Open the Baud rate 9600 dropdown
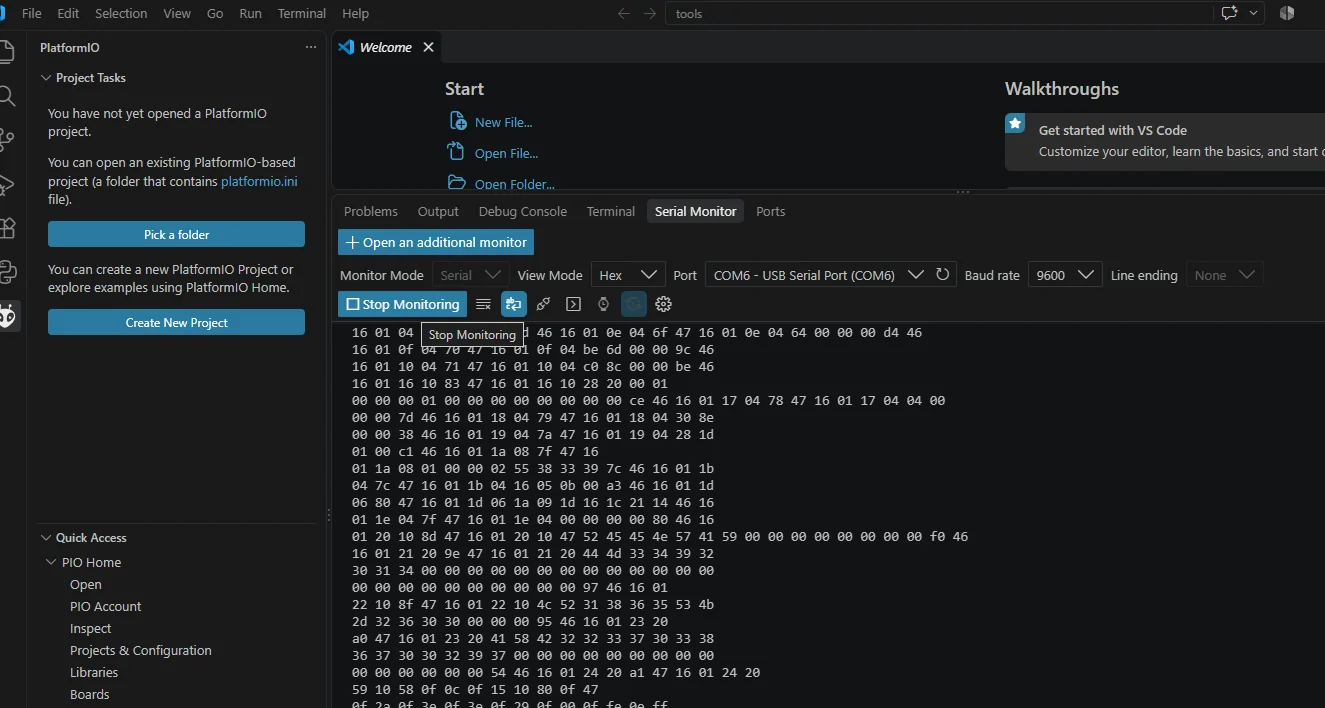 click(1065, 275)
